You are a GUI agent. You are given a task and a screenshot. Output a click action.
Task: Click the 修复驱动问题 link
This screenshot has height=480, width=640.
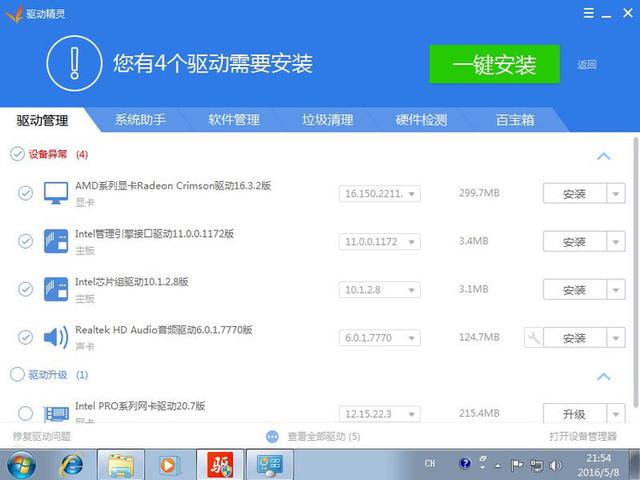coord(42,436)
